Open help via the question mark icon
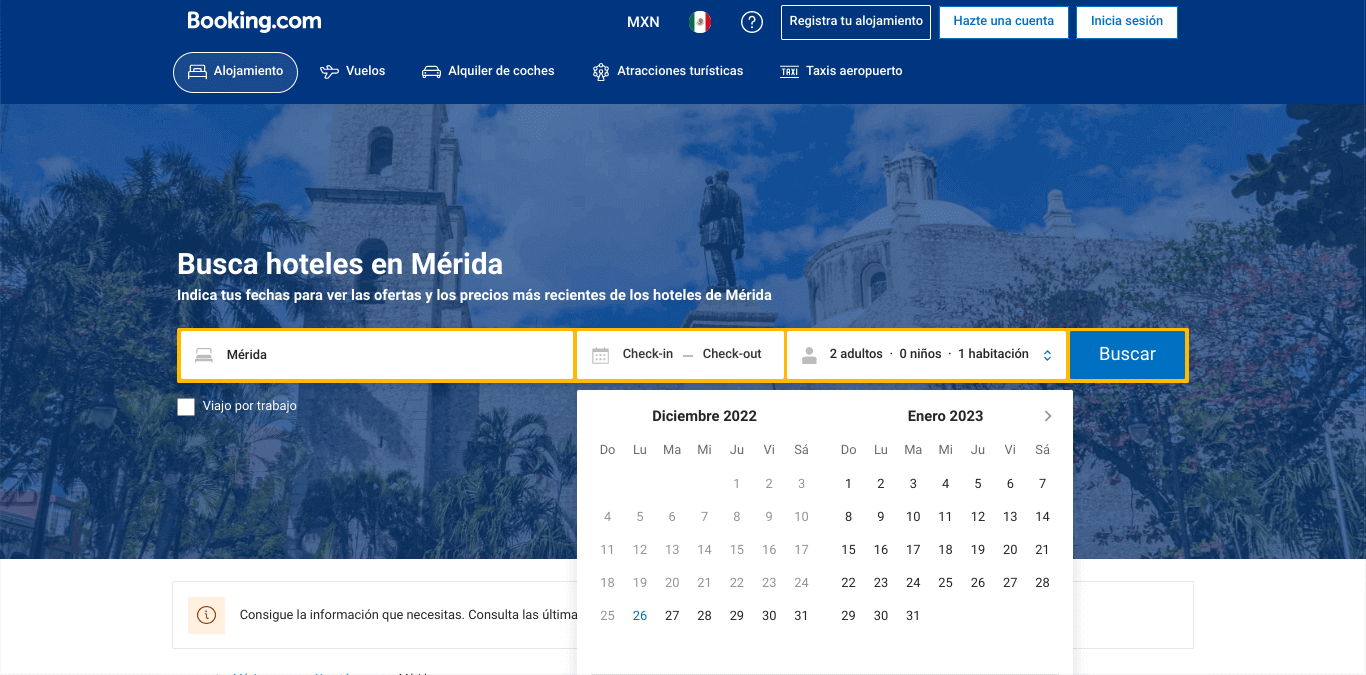Viewport: 1366px width, 675px height. 752,21
